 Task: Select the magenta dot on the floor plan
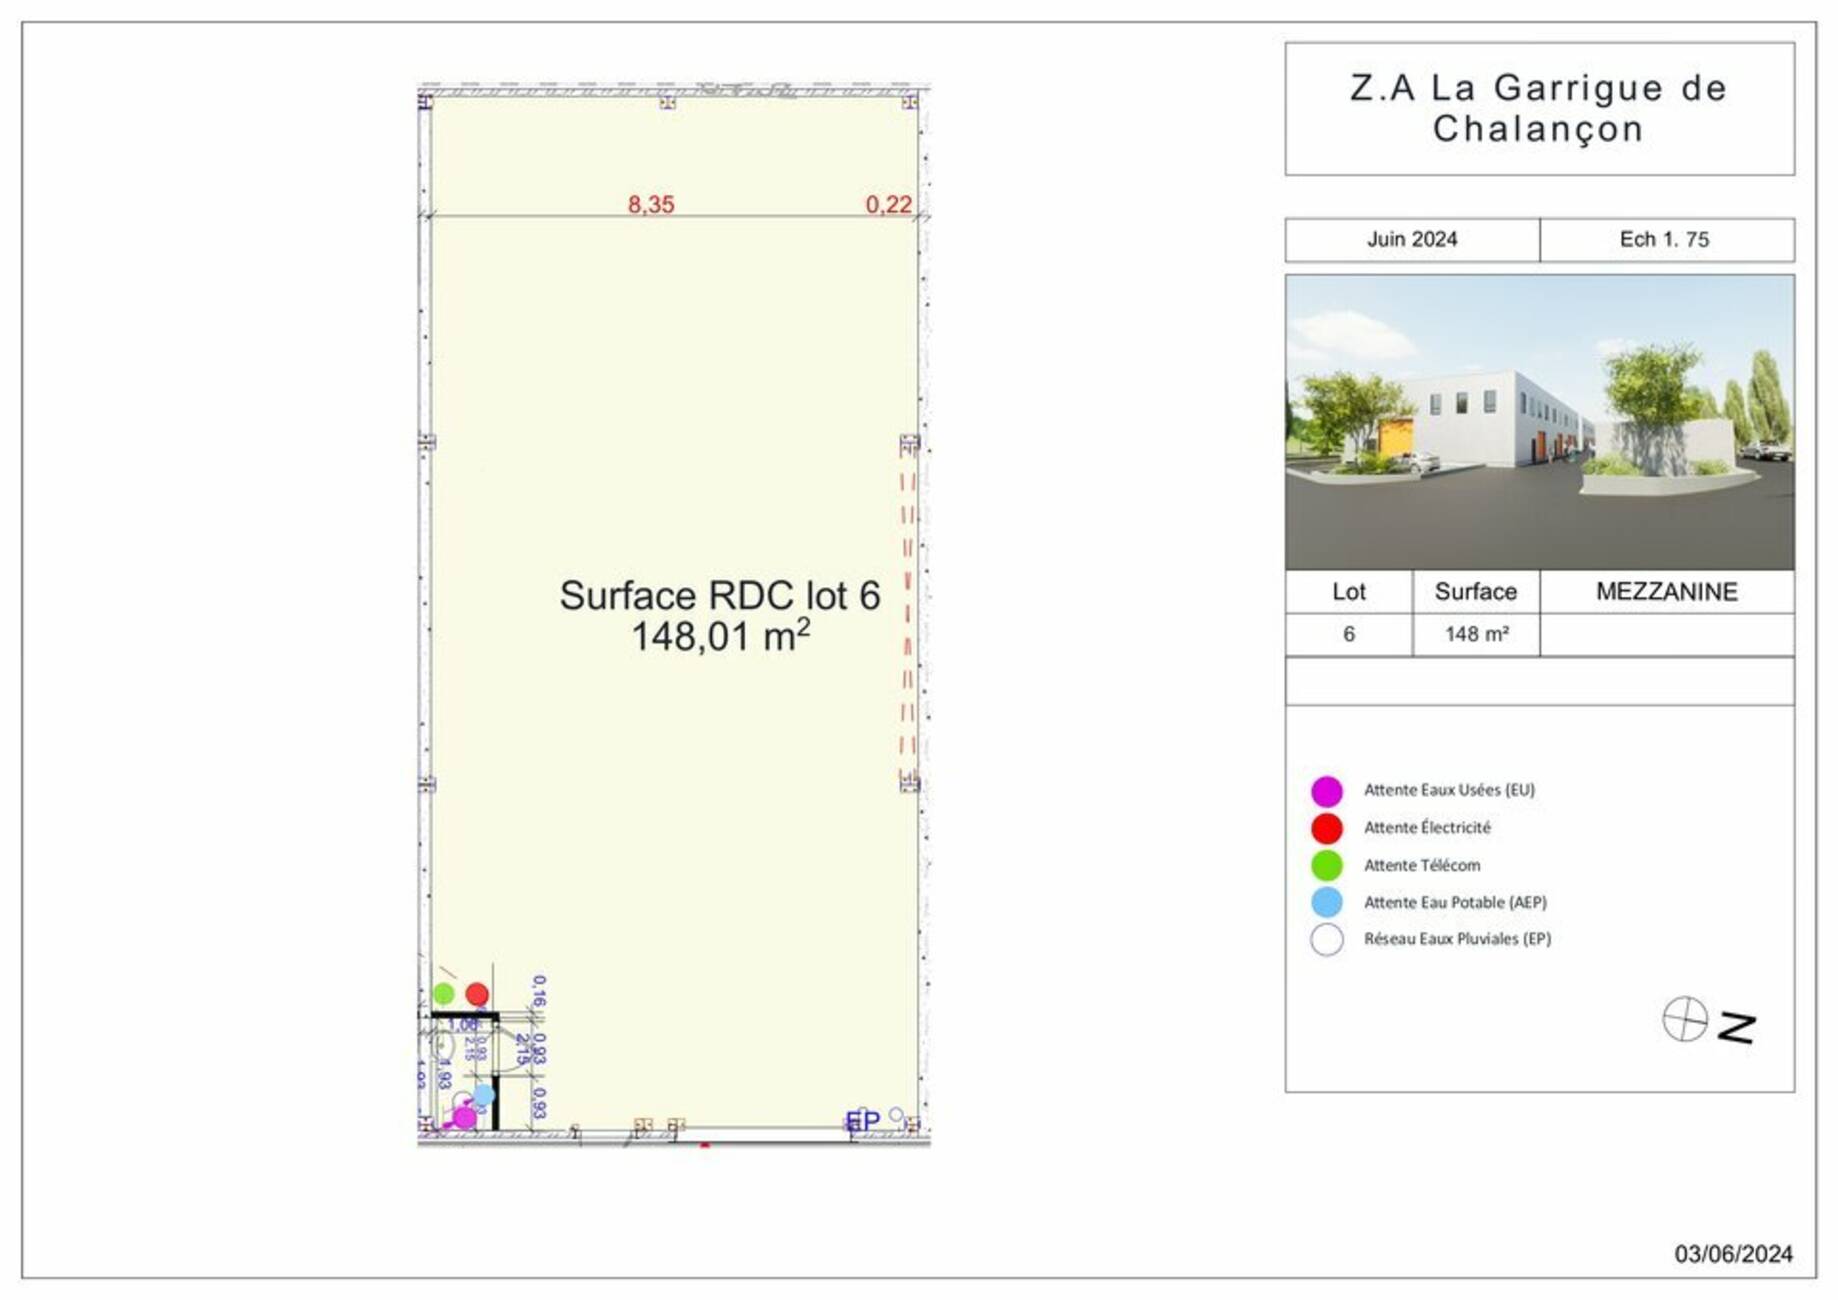[x=464, y=1117]
